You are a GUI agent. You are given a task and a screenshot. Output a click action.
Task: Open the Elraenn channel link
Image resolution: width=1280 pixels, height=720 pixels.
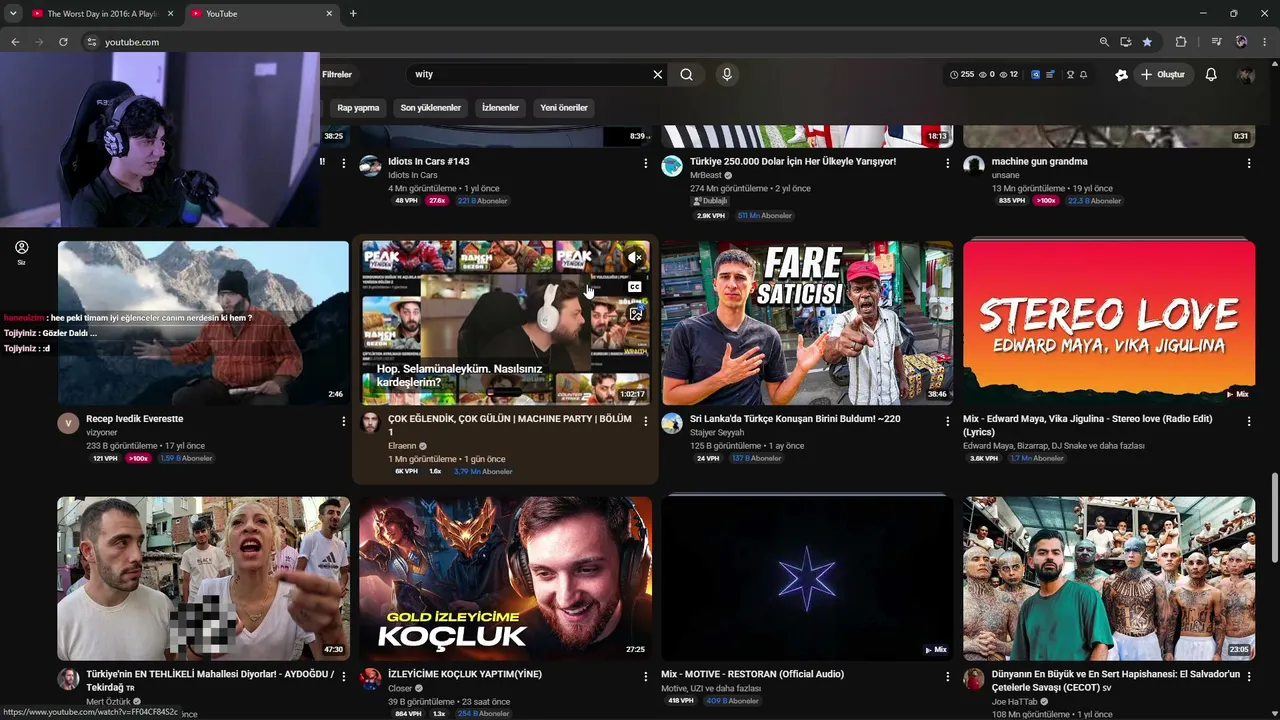click(x=402, y=446)
